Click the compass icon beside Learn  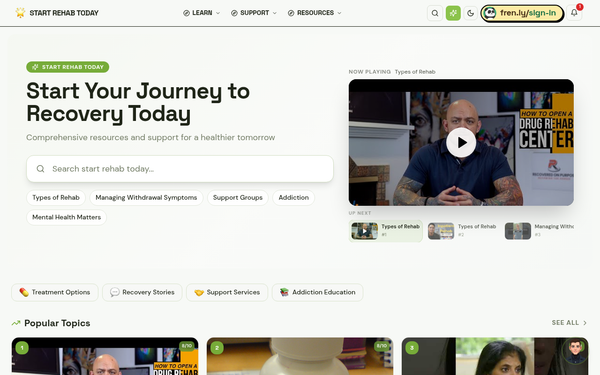coord(186,13)
